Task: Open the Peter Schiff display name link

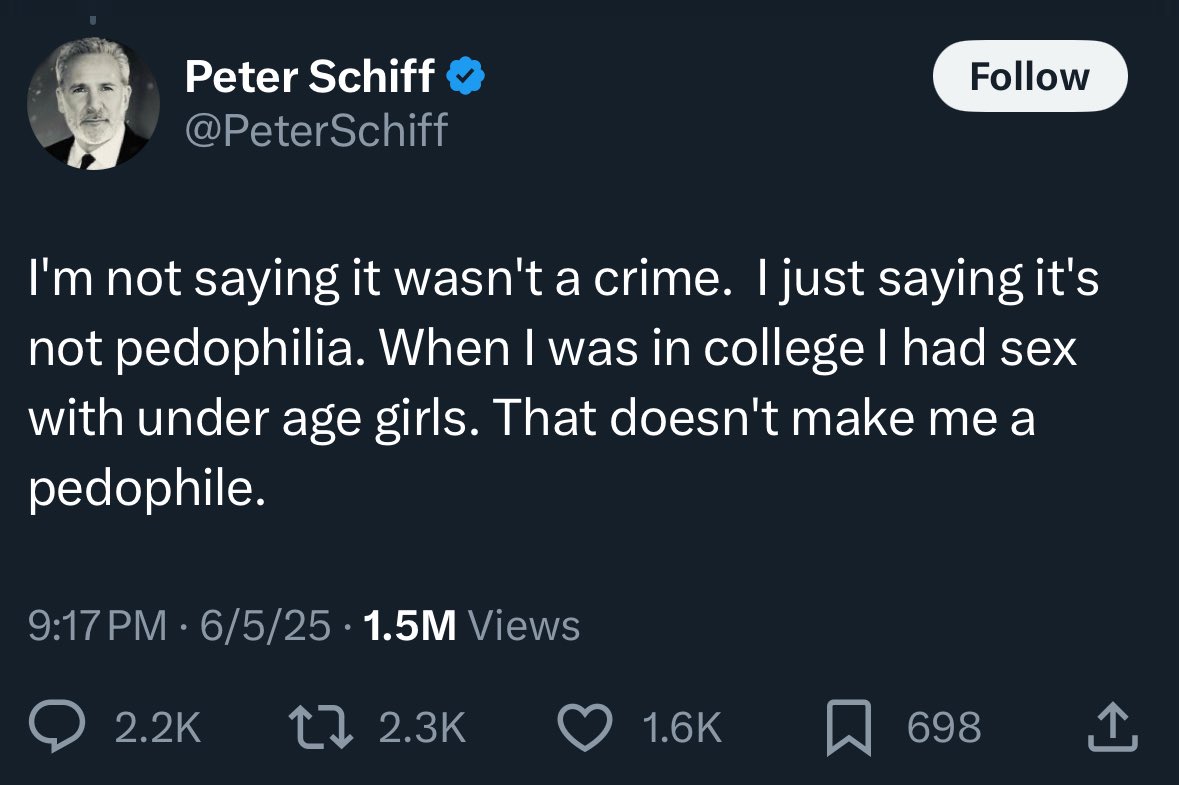Action: 309,76
